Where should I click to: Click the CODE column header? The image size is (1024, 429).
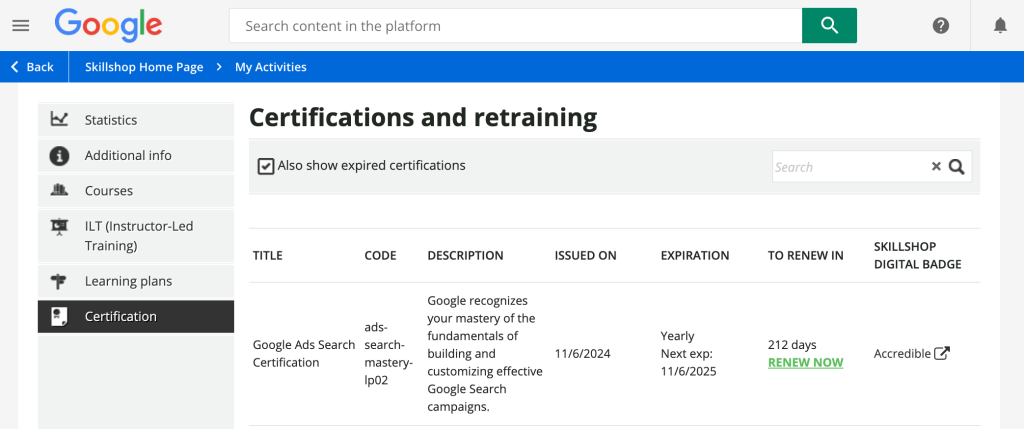click(x=380, y=255)
